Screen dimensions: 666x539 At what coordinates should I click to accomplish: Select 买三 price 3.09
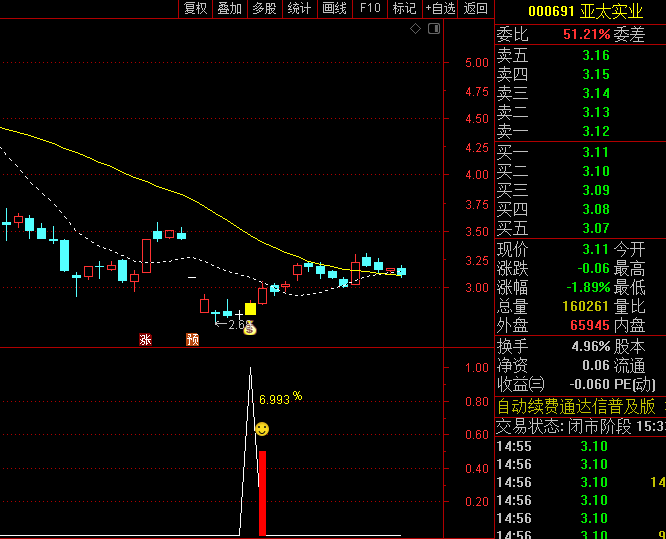(596, 190)
